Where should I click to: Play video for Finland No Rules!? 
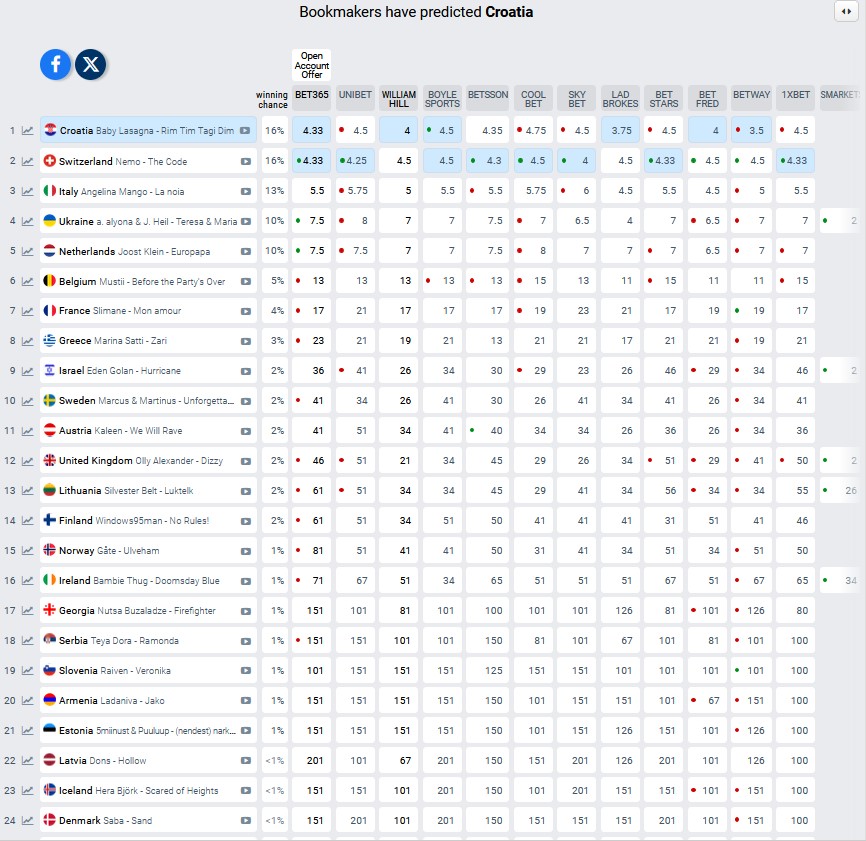[246, 521]
